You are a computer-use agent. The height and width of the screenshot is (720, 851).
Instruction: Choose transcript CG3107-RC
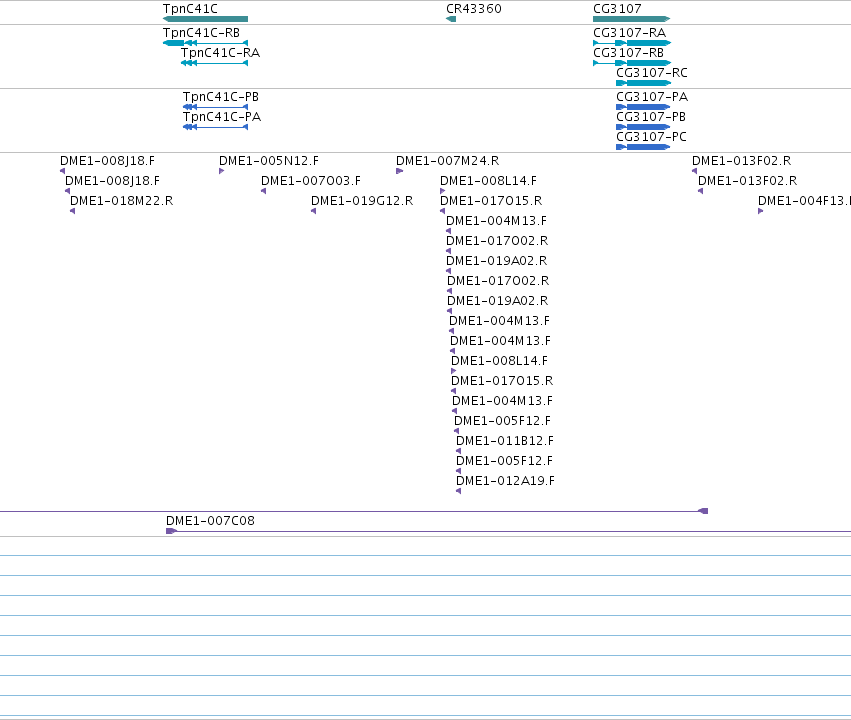[x=652, y=73]
